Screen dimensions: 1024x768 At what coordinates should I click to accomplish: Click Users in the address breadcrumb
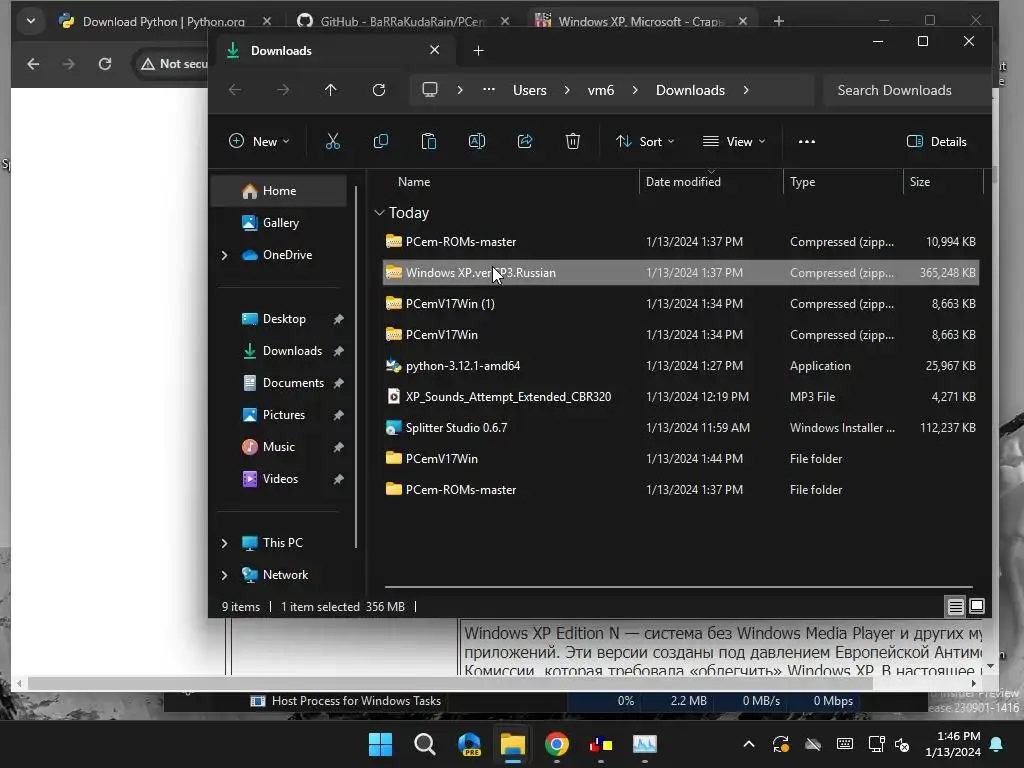(x=530, y=90)
